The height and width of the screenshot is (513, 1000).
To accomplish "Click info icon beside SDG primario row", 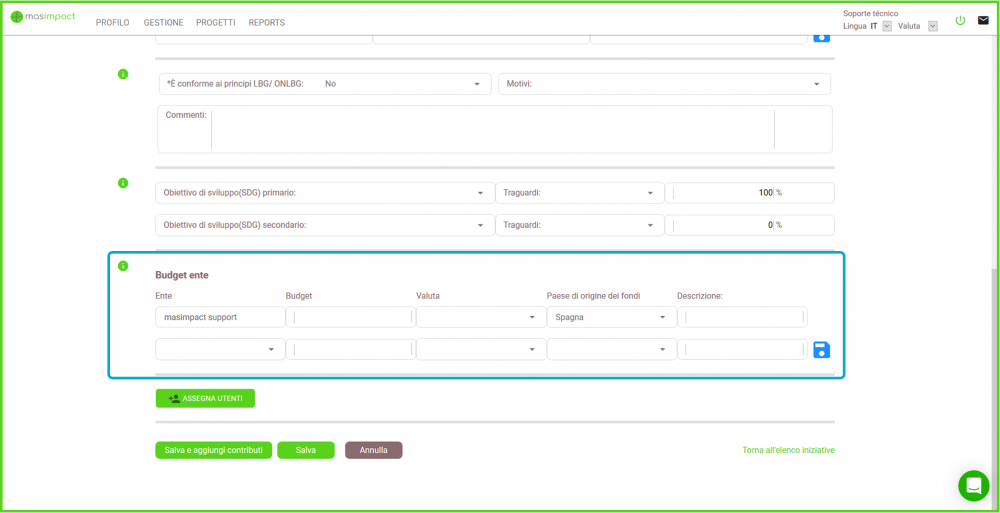I will click(123, 183).
